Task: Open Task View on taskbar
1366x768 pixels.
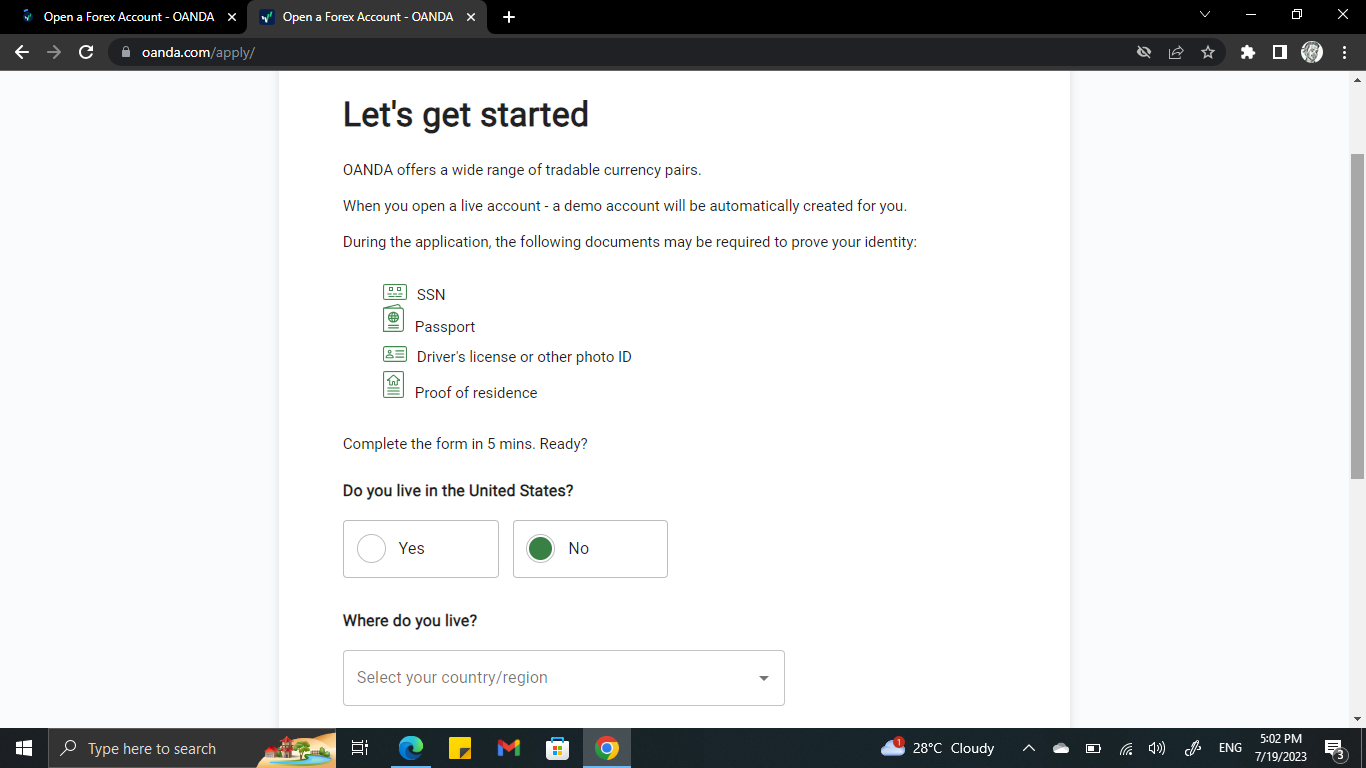Action: point(361,748)
